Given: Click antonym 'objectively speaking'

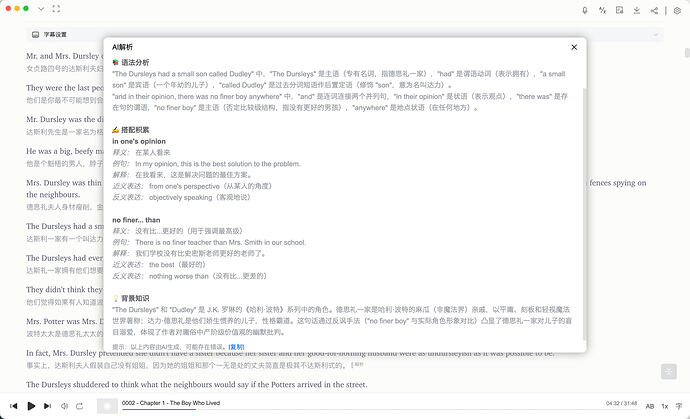Looking at the screenshot, I should tap(180, 198).
